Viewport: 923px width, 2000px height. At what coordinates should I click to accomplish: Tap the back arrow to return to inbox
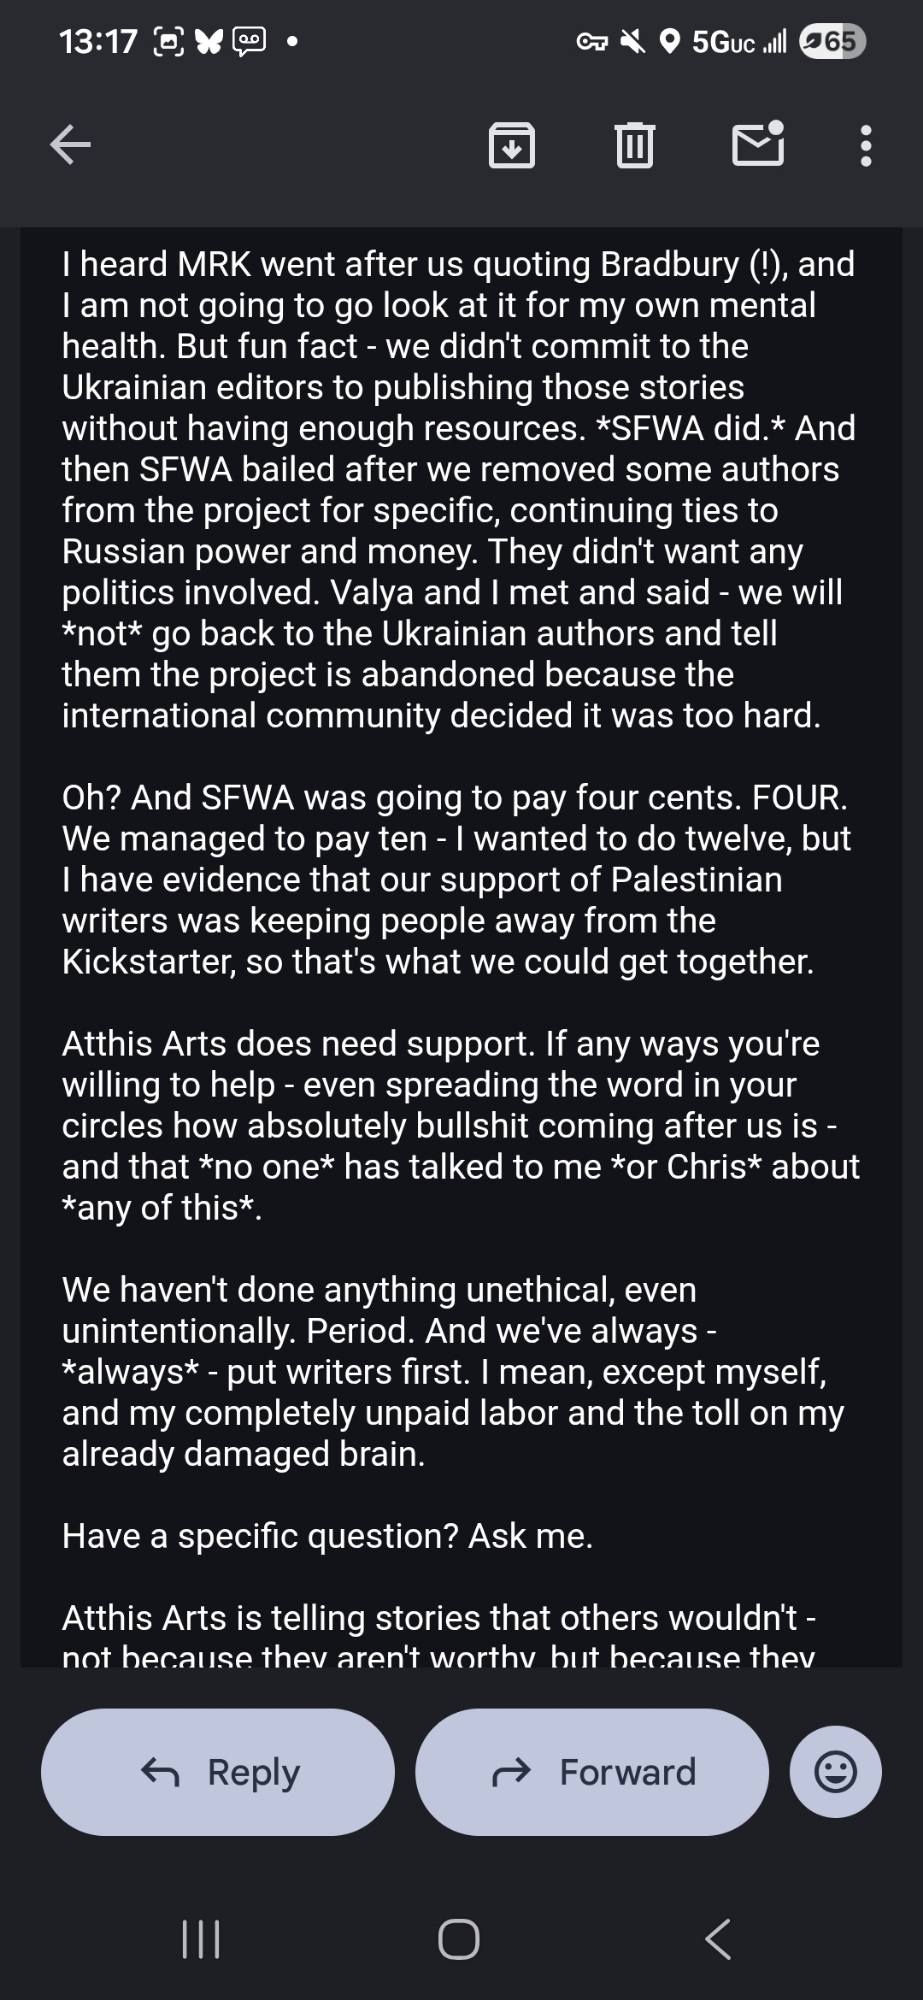(70, 145)
